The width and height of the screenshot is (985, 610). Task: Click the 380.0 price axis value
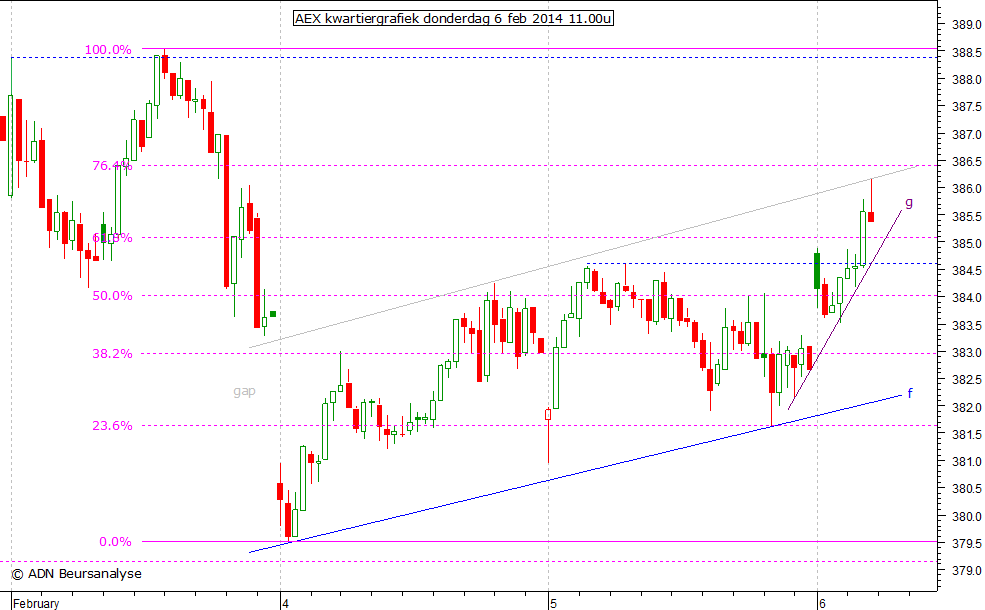(967, 516)
